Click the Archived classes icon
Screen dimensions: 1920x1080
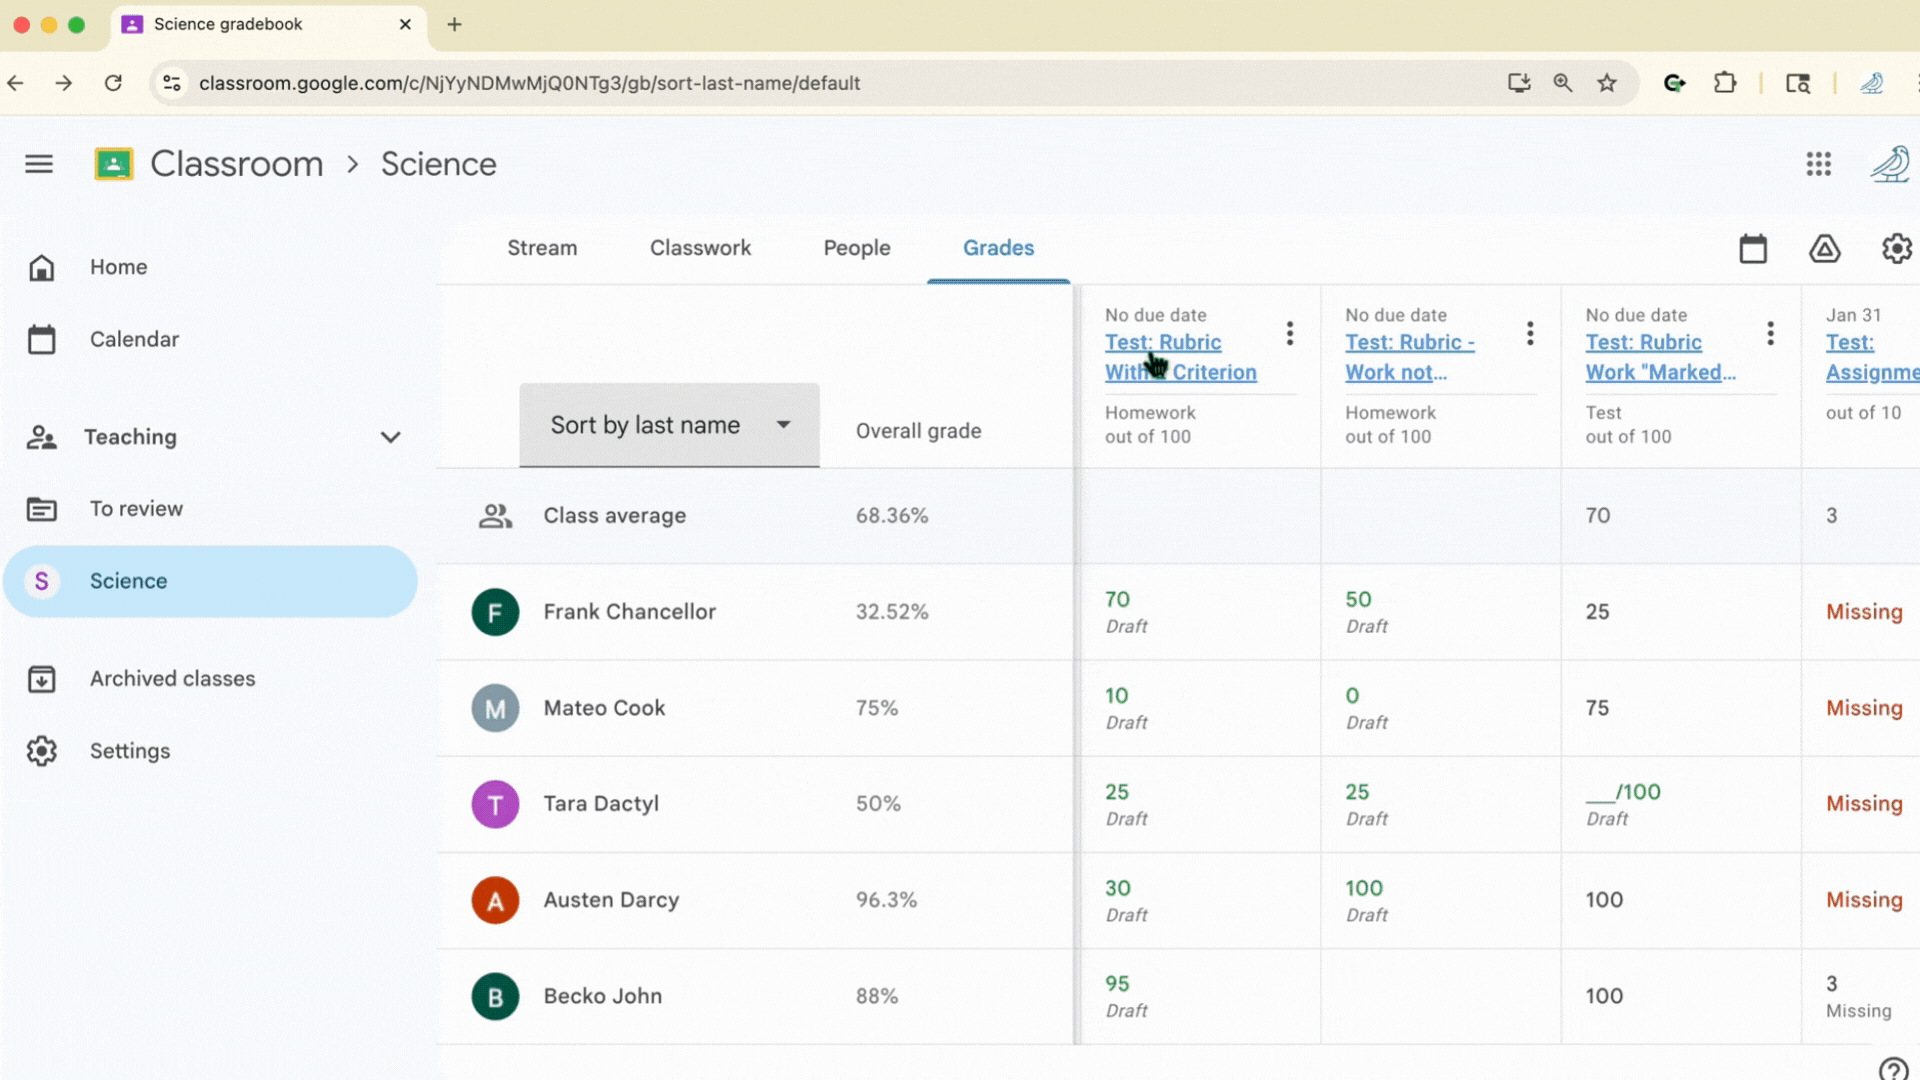point(41,679)
